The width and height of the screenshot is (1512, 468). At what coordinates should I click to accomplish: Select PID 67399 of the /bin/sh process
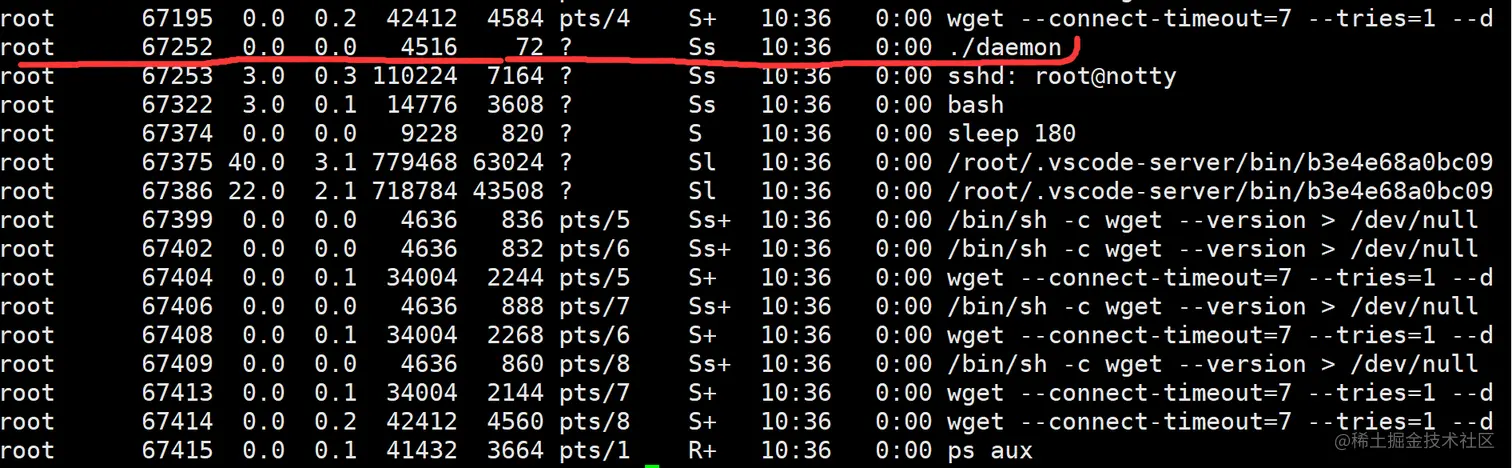pos(177,220)
